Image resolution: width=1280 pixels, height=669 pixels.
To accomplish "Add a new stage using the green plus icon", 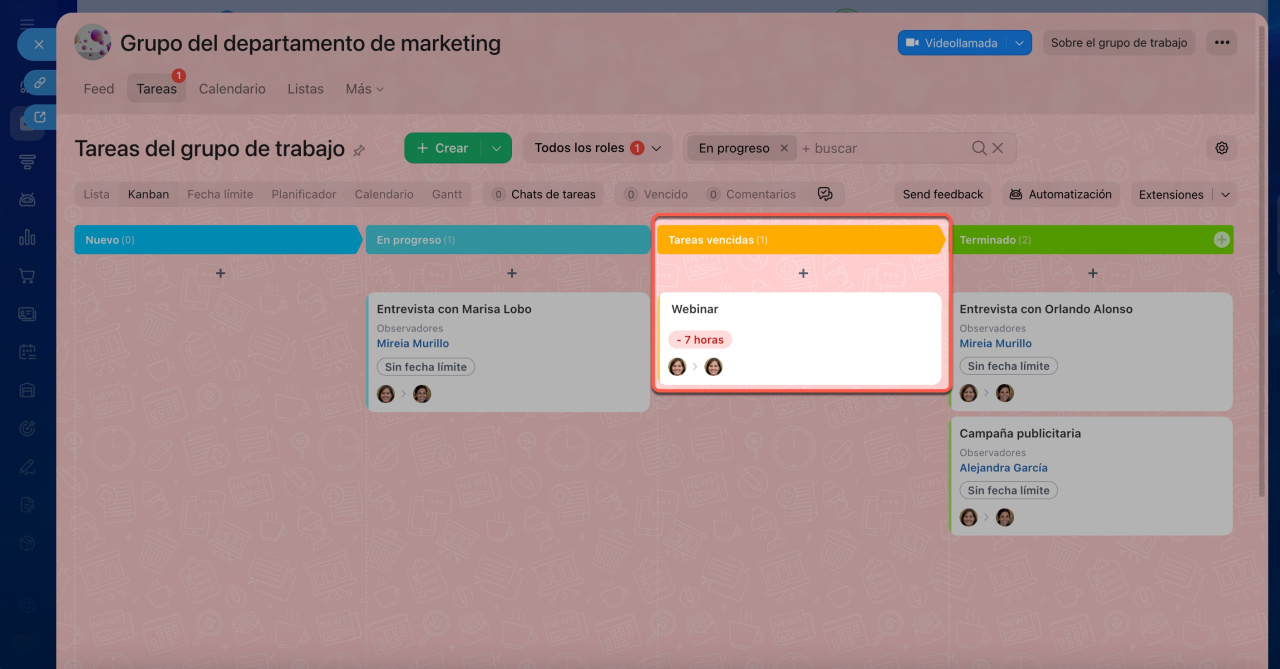I will tap(1221, 240).
